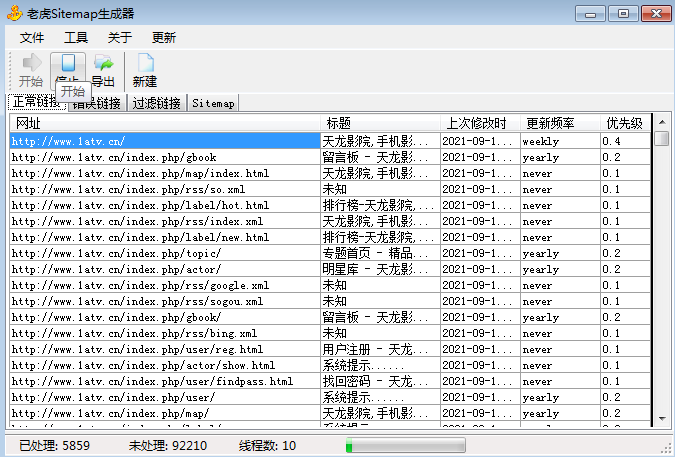Open the 关于 (About) menu
The image size is (675, 457).
pyautogui.click(x=120, y=38)
